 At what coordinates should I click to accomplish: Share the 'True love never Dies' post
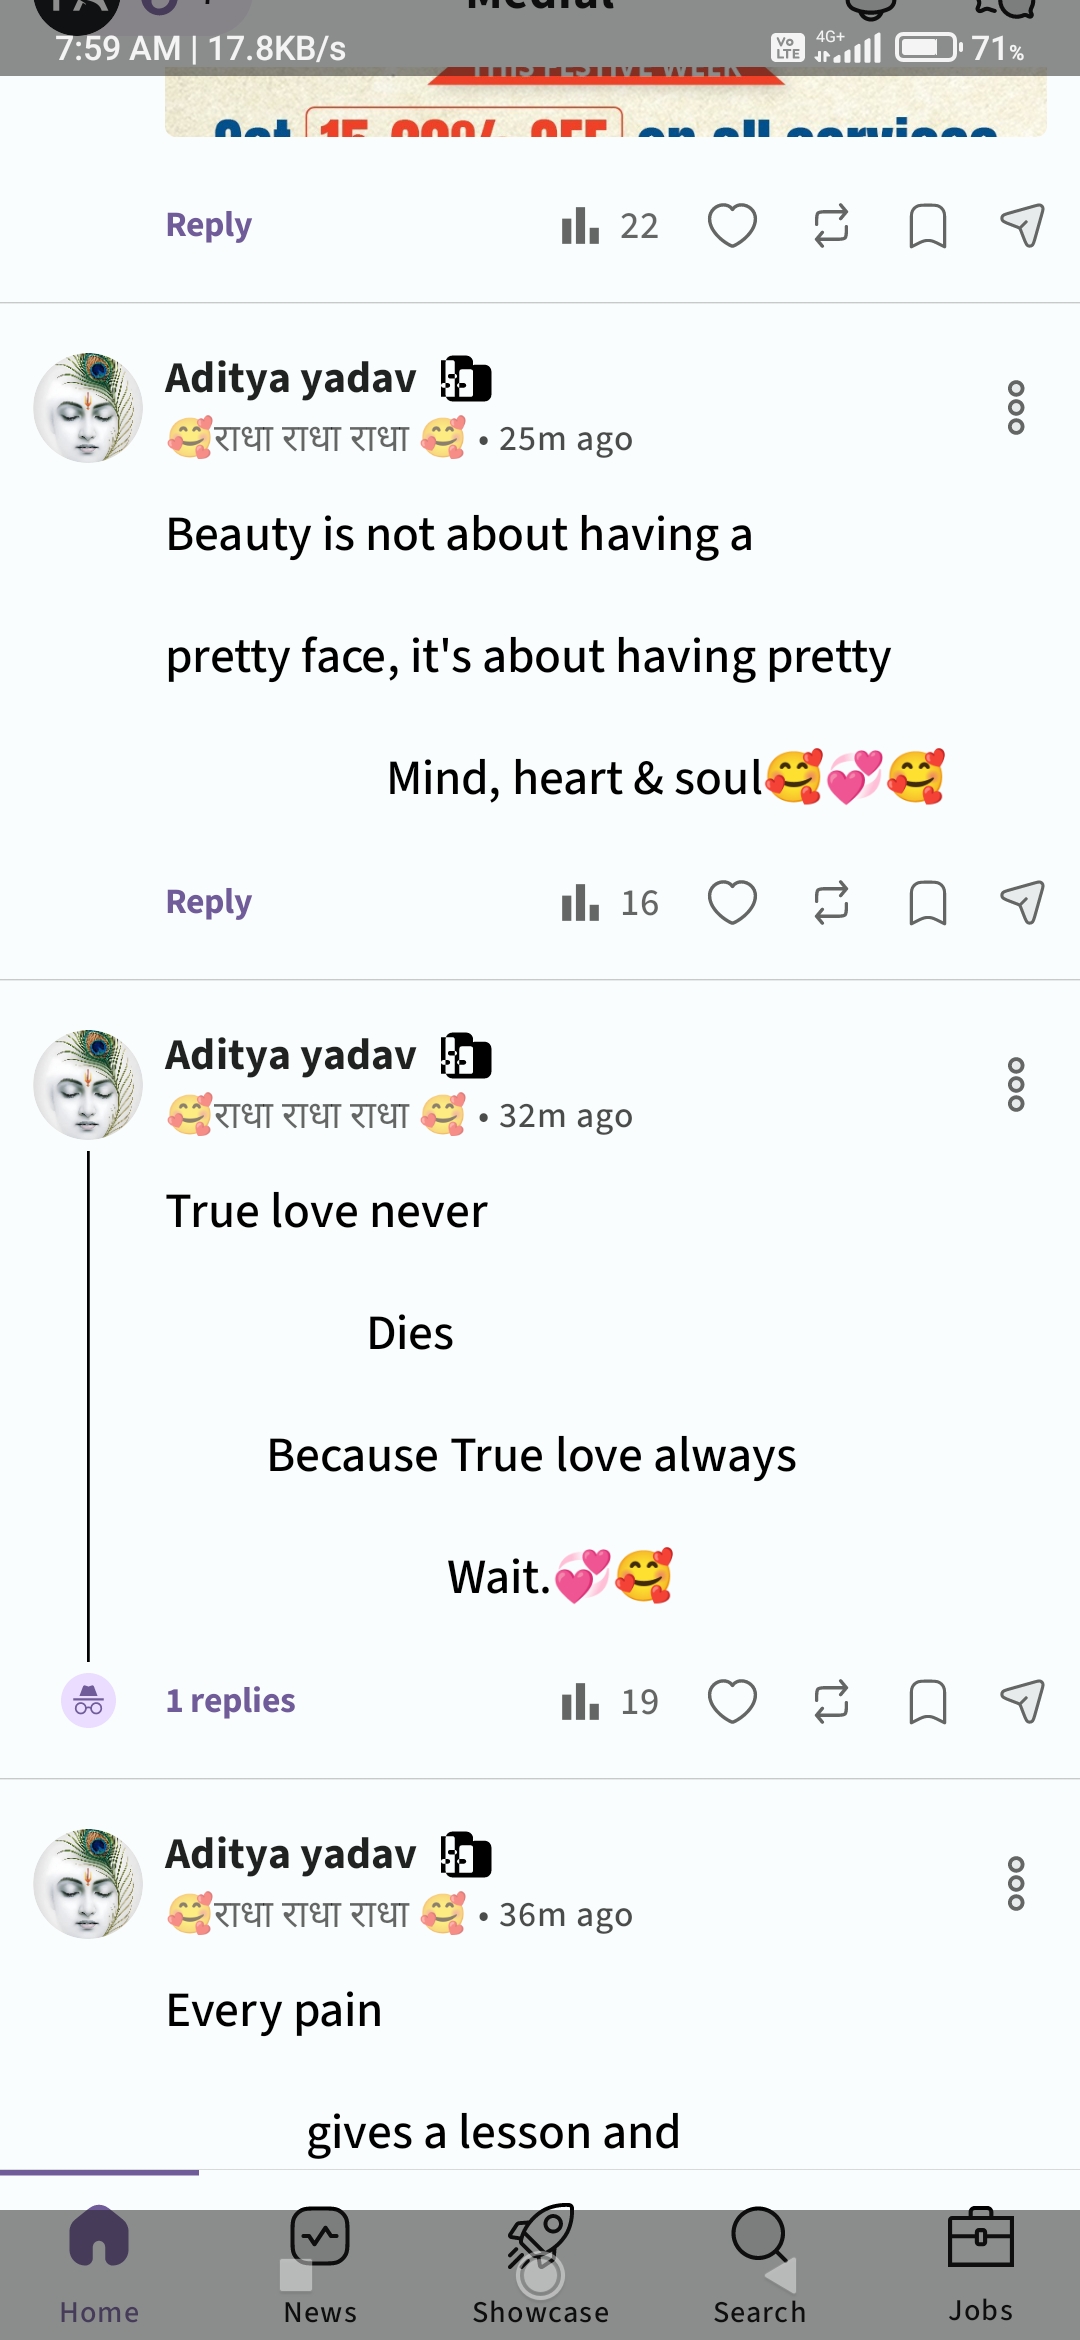pos(1022,1702)
